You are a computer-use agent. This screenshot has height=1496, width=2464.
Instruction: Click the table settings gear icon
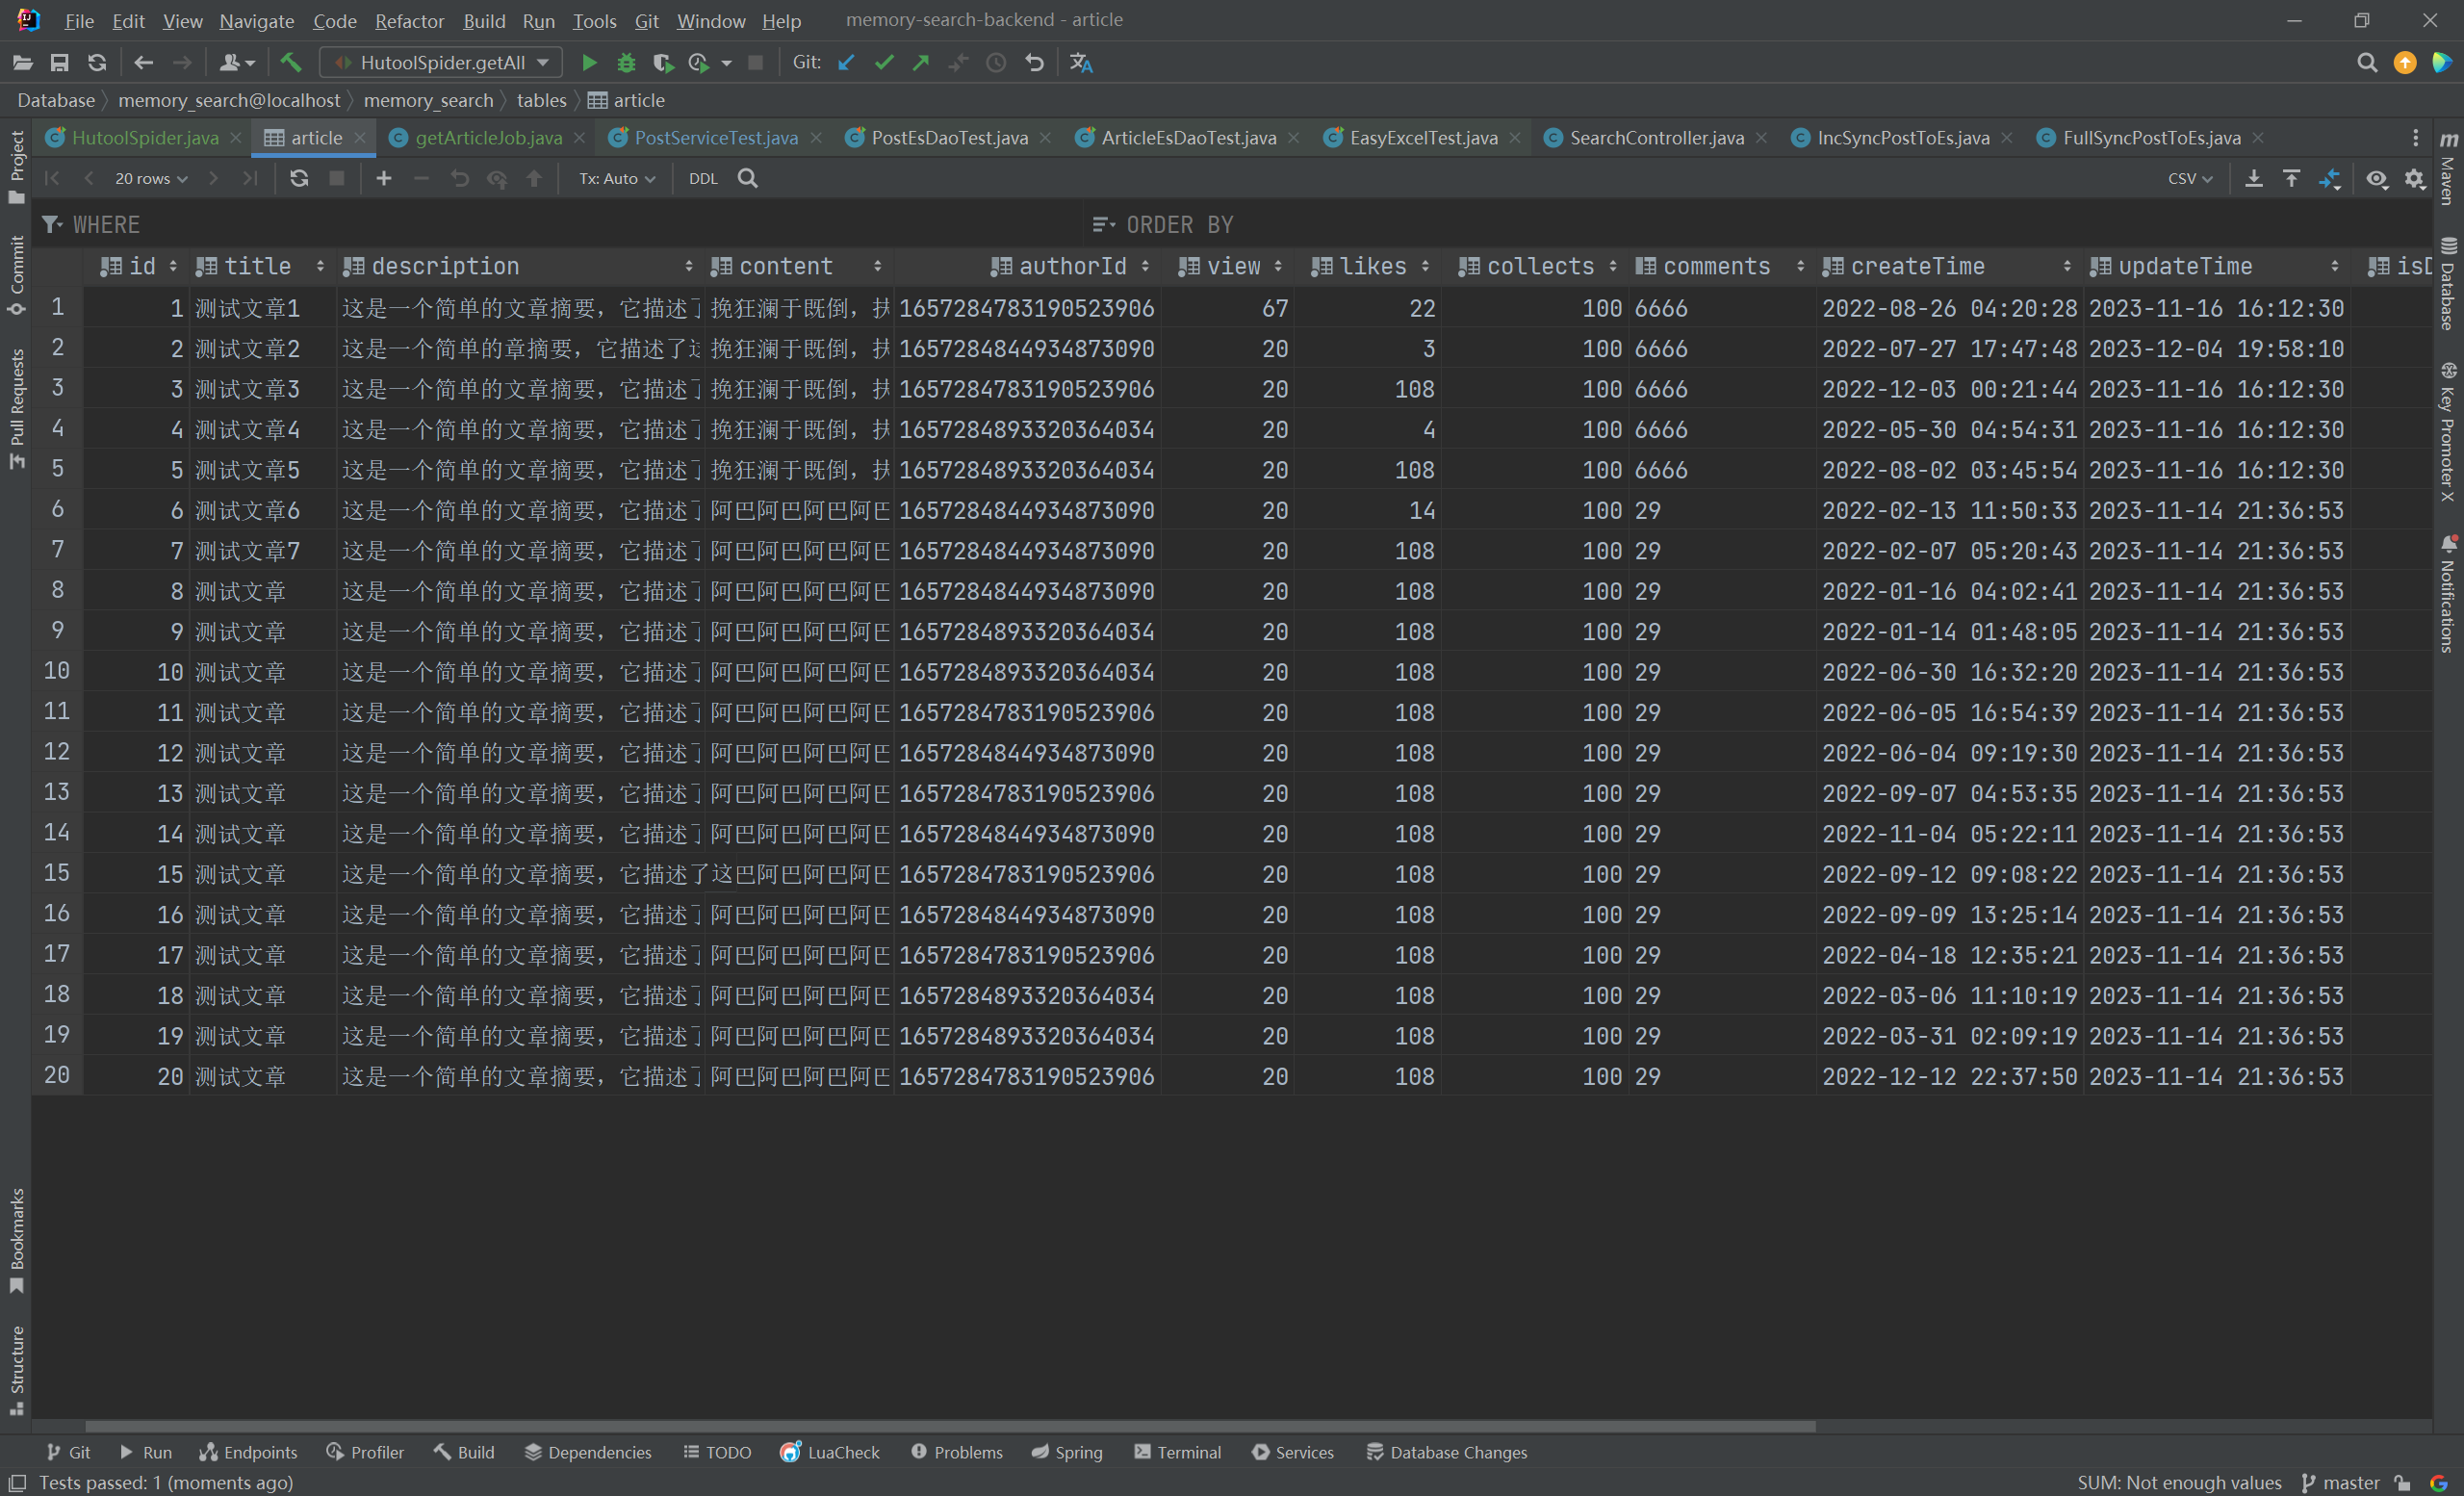tap(2415, 178)
